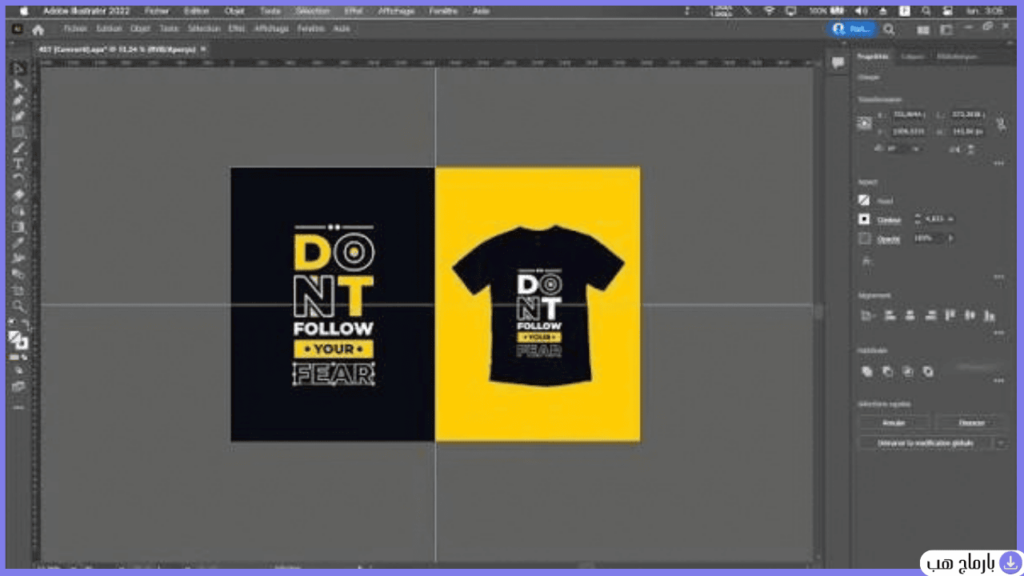Activate the Type (T) tool
1024x576 pixels.
18,164
